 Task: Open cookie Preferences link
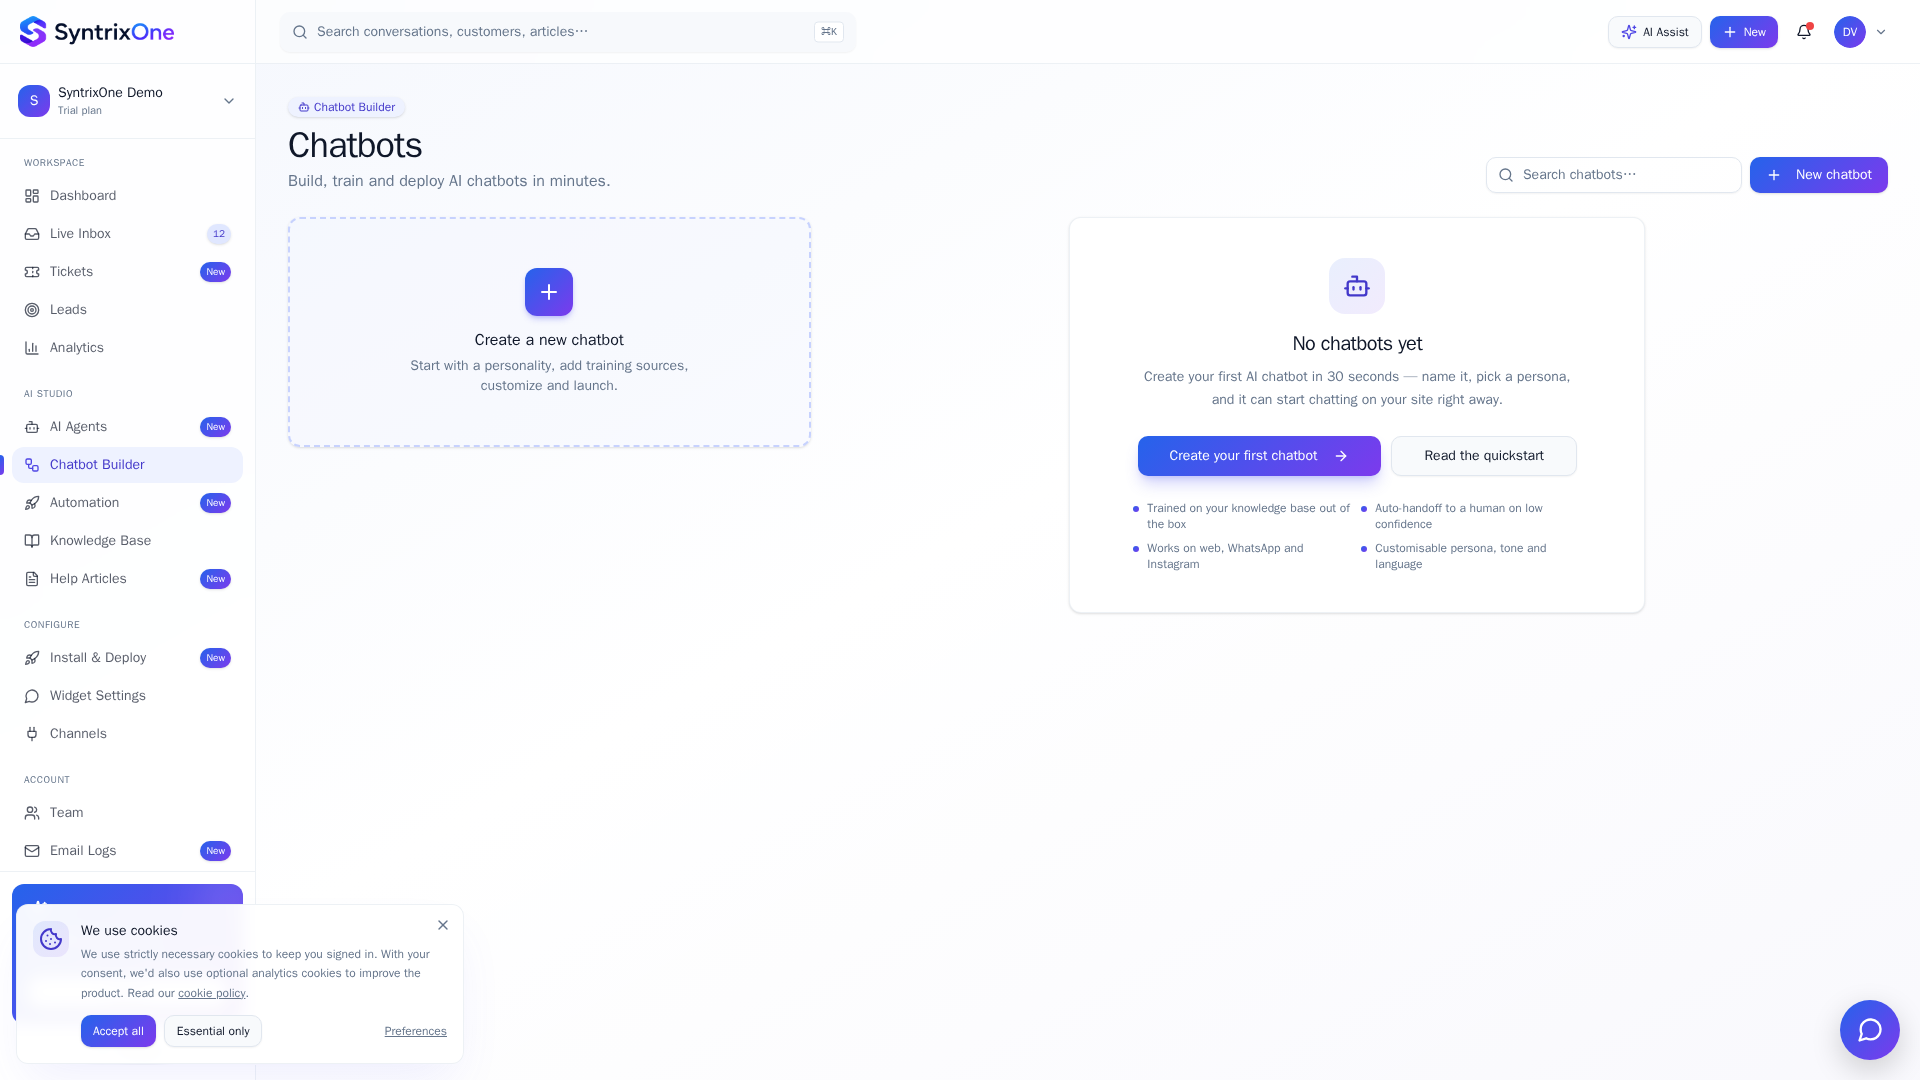click(415, 1031)
